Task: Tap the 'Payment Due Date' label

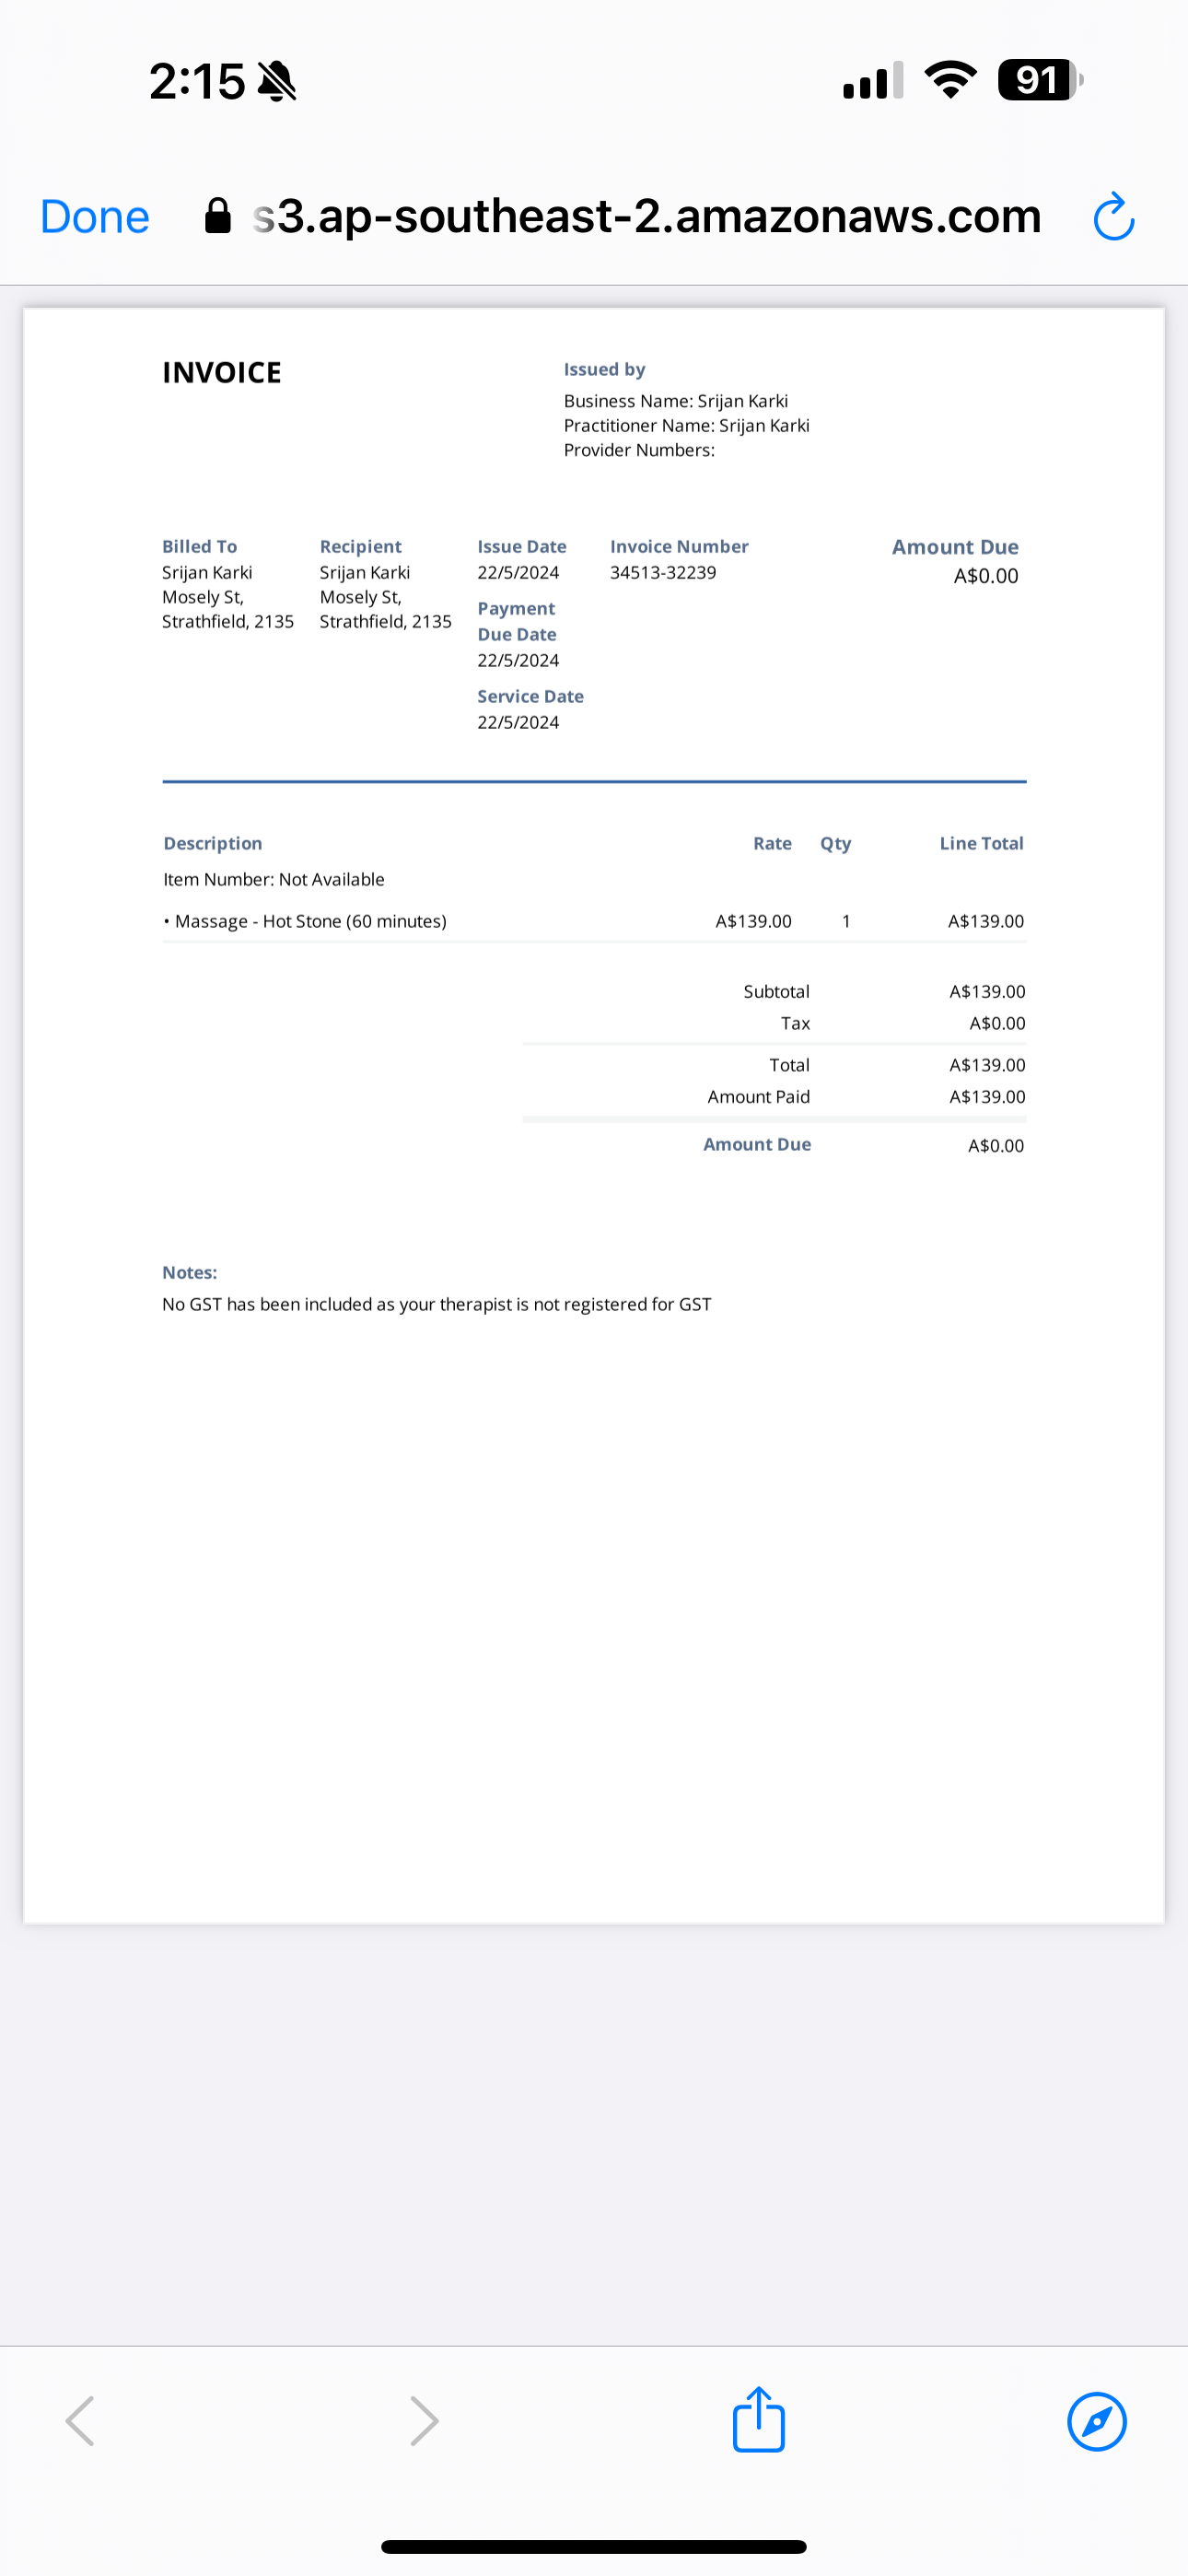Action: point(517,622)
